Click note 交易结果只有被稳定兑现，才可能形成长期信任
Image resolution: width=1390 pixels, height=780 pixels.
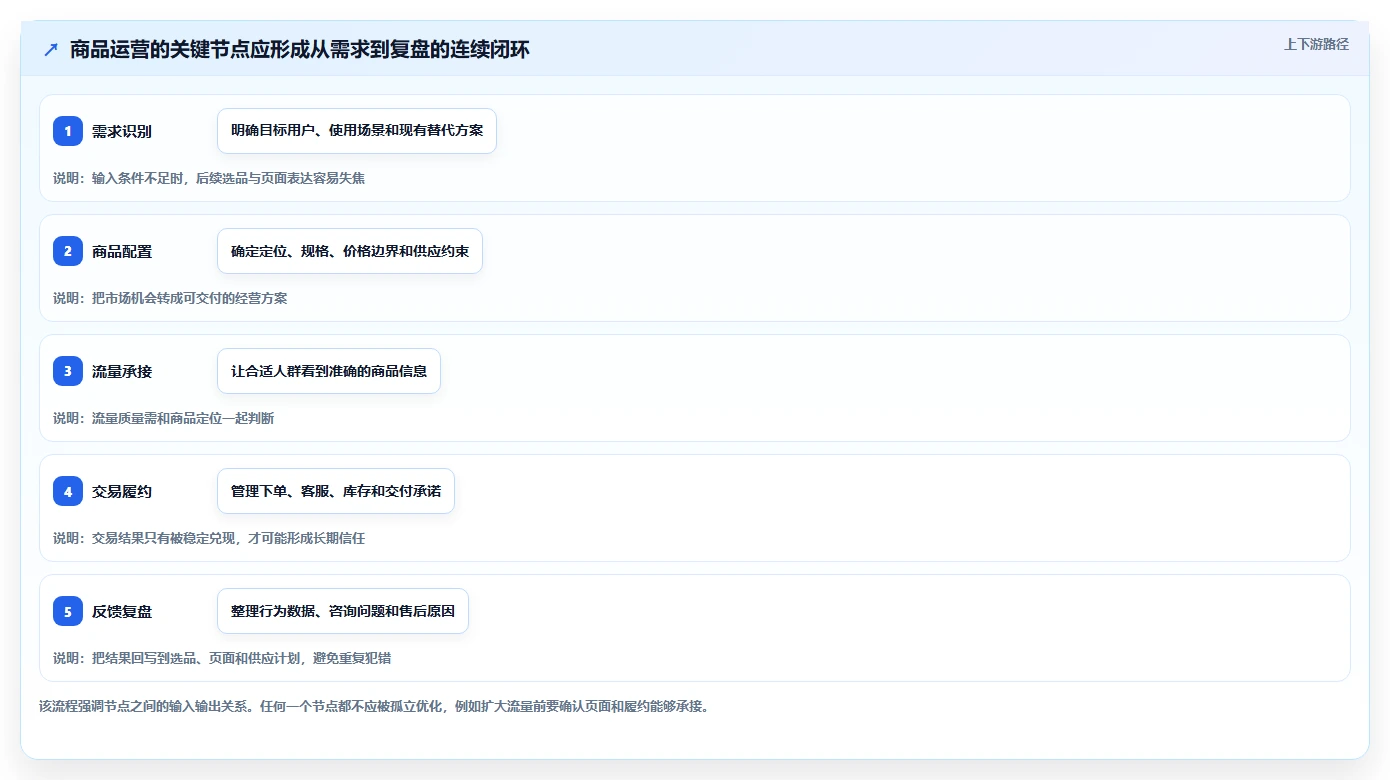point(209,538)
